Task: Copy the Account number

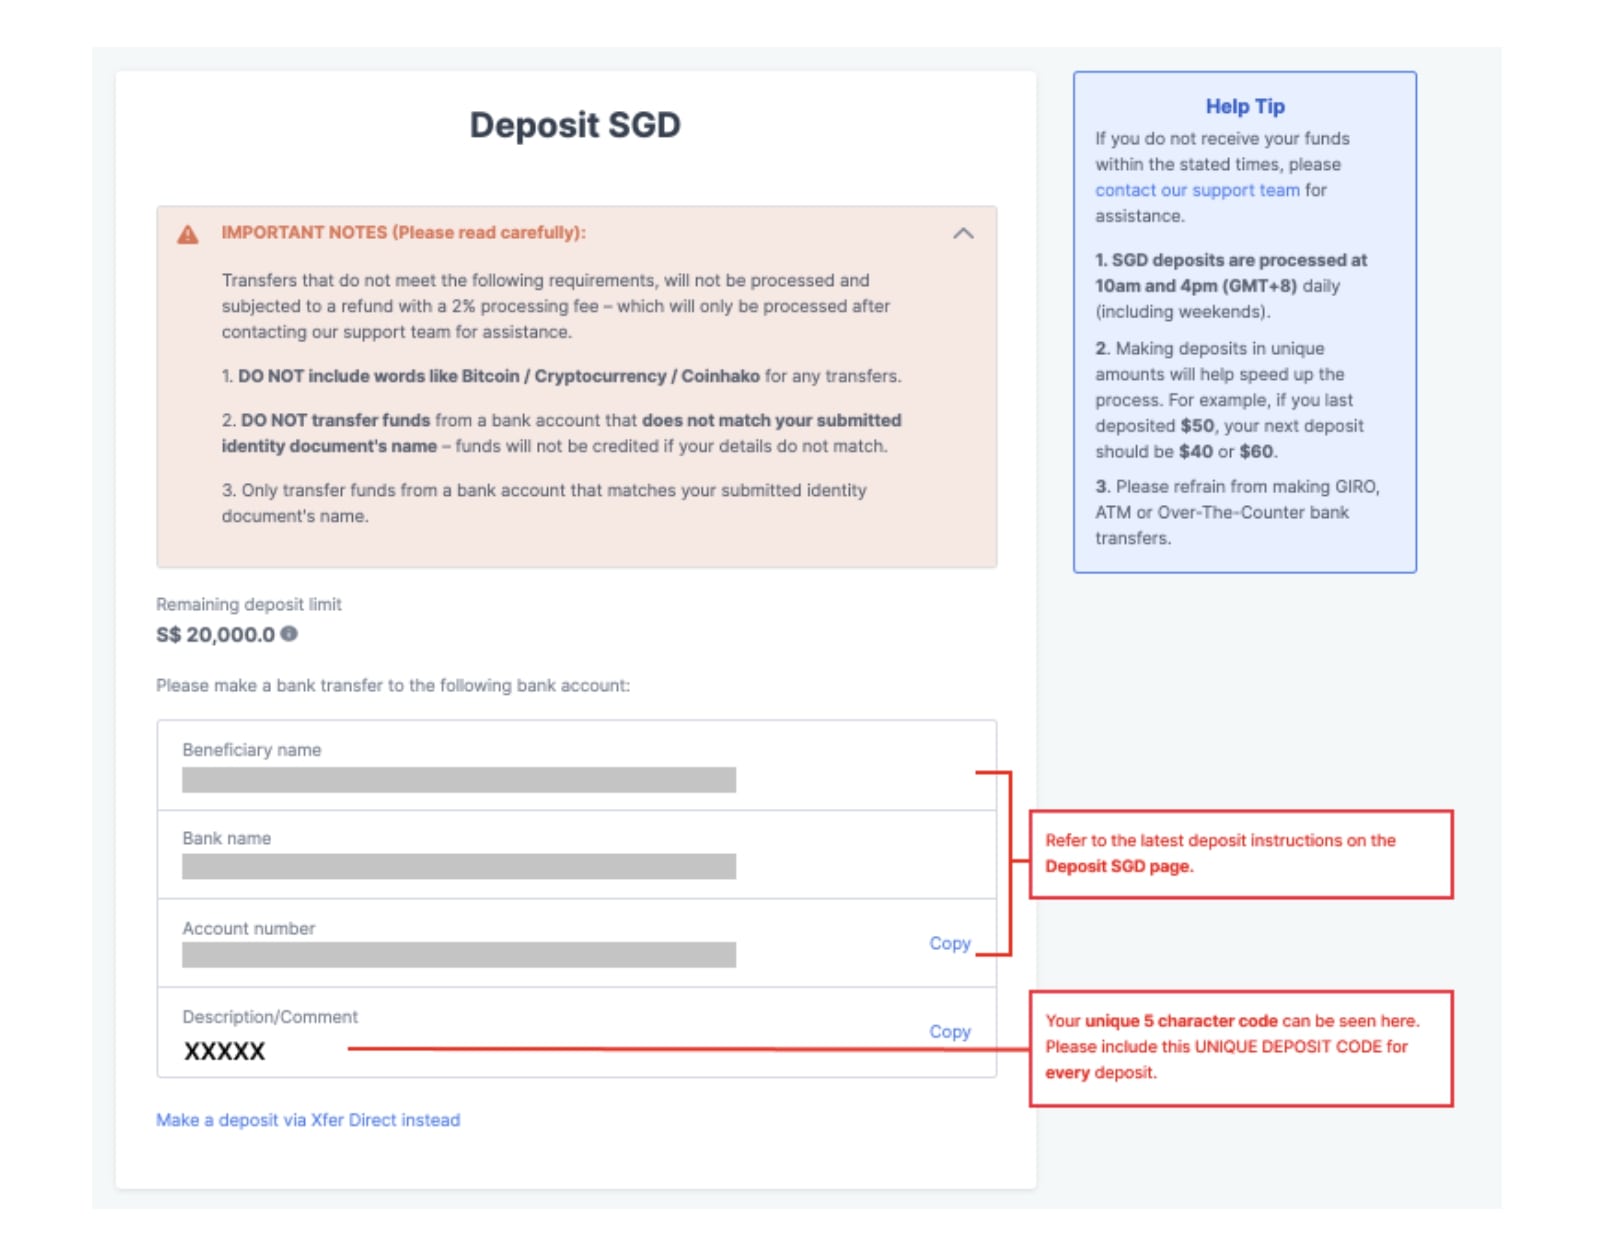Action: point(950,943)
